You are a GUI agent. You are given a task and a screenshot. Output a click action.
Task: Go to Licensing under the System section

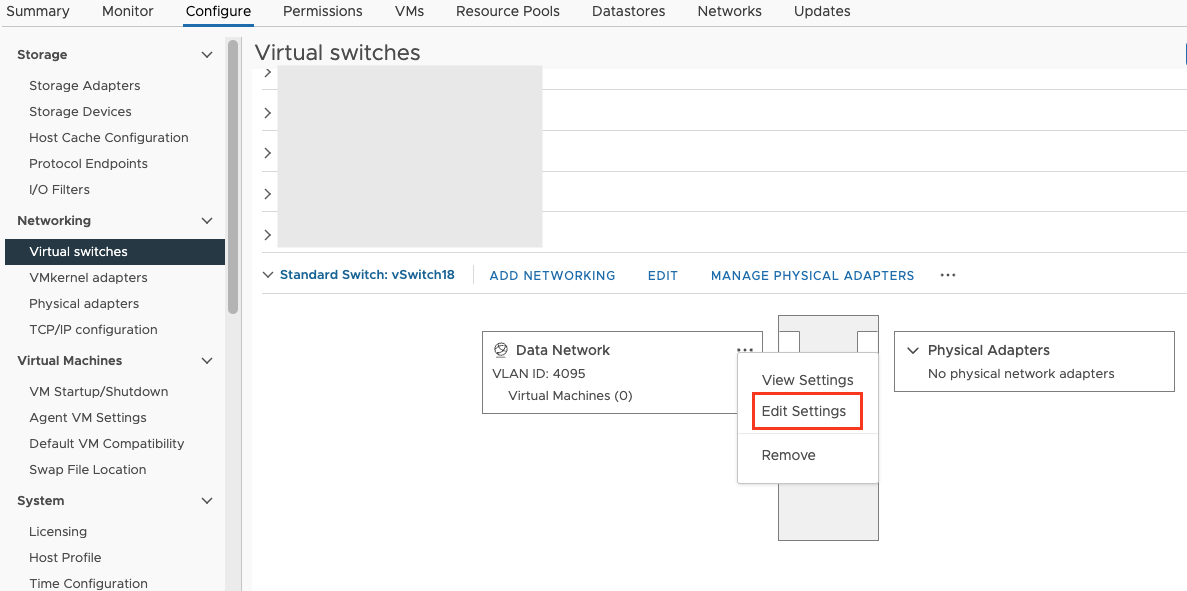(57, 531)
